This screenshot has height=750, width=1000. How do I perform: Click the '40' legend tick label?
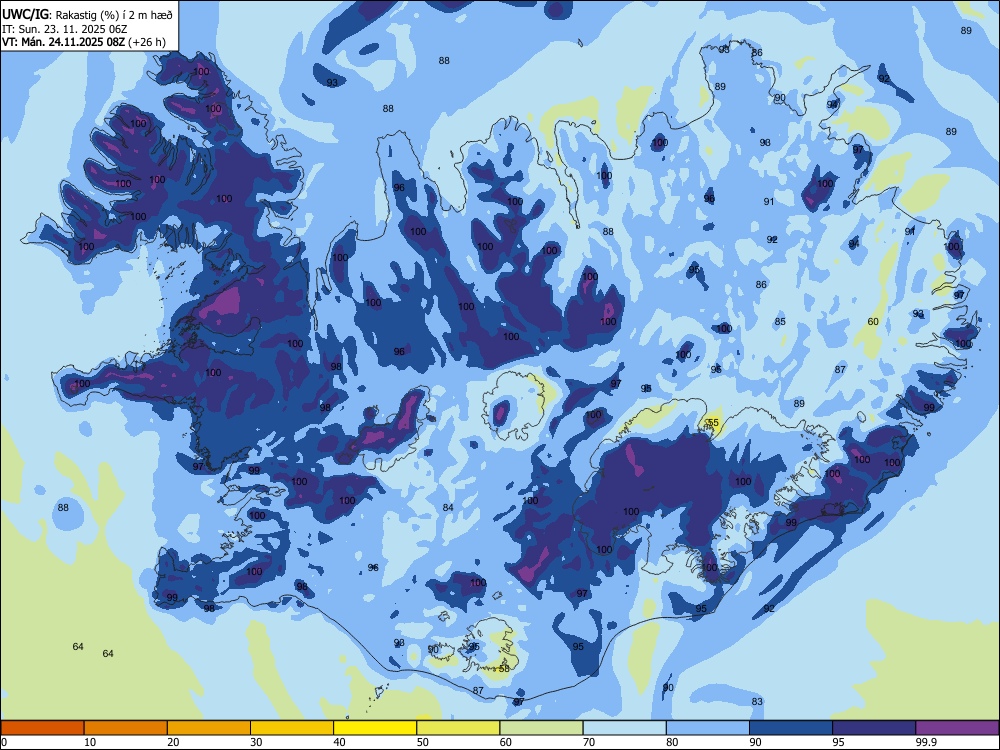click(339, 742)
